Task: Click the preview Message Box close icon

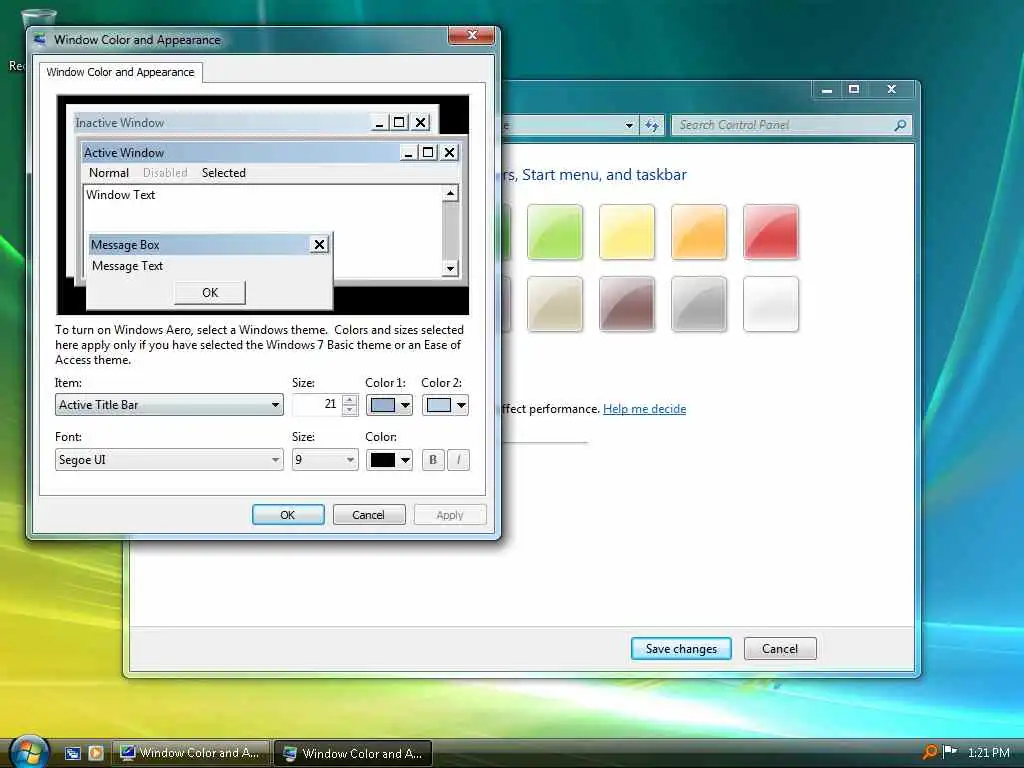Action: pos(319,245)
